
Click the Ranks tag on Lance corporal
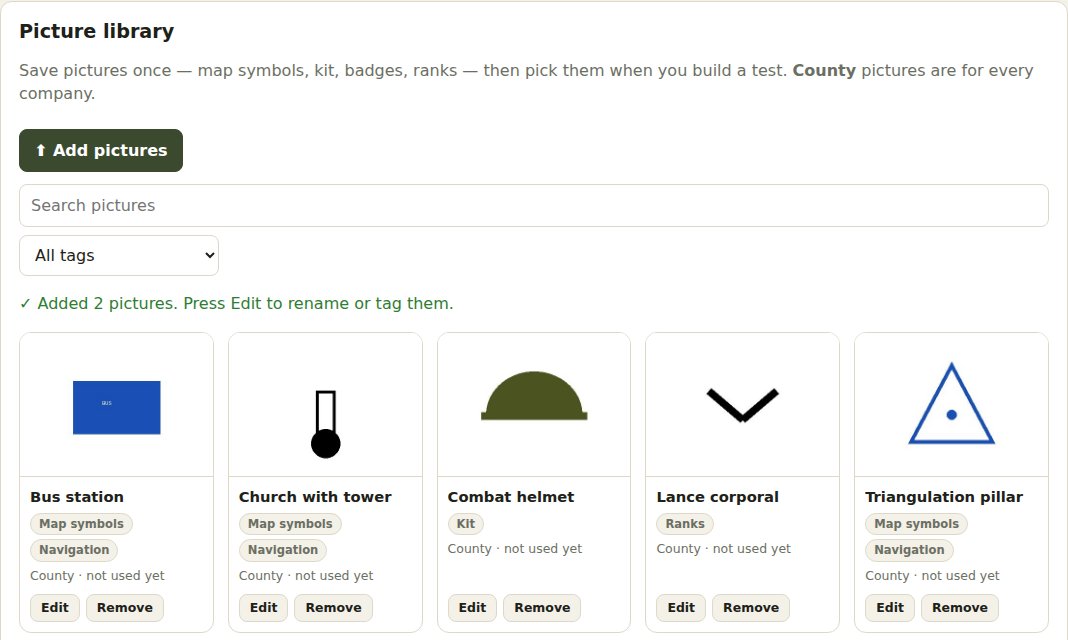click(x=685, y=524)
